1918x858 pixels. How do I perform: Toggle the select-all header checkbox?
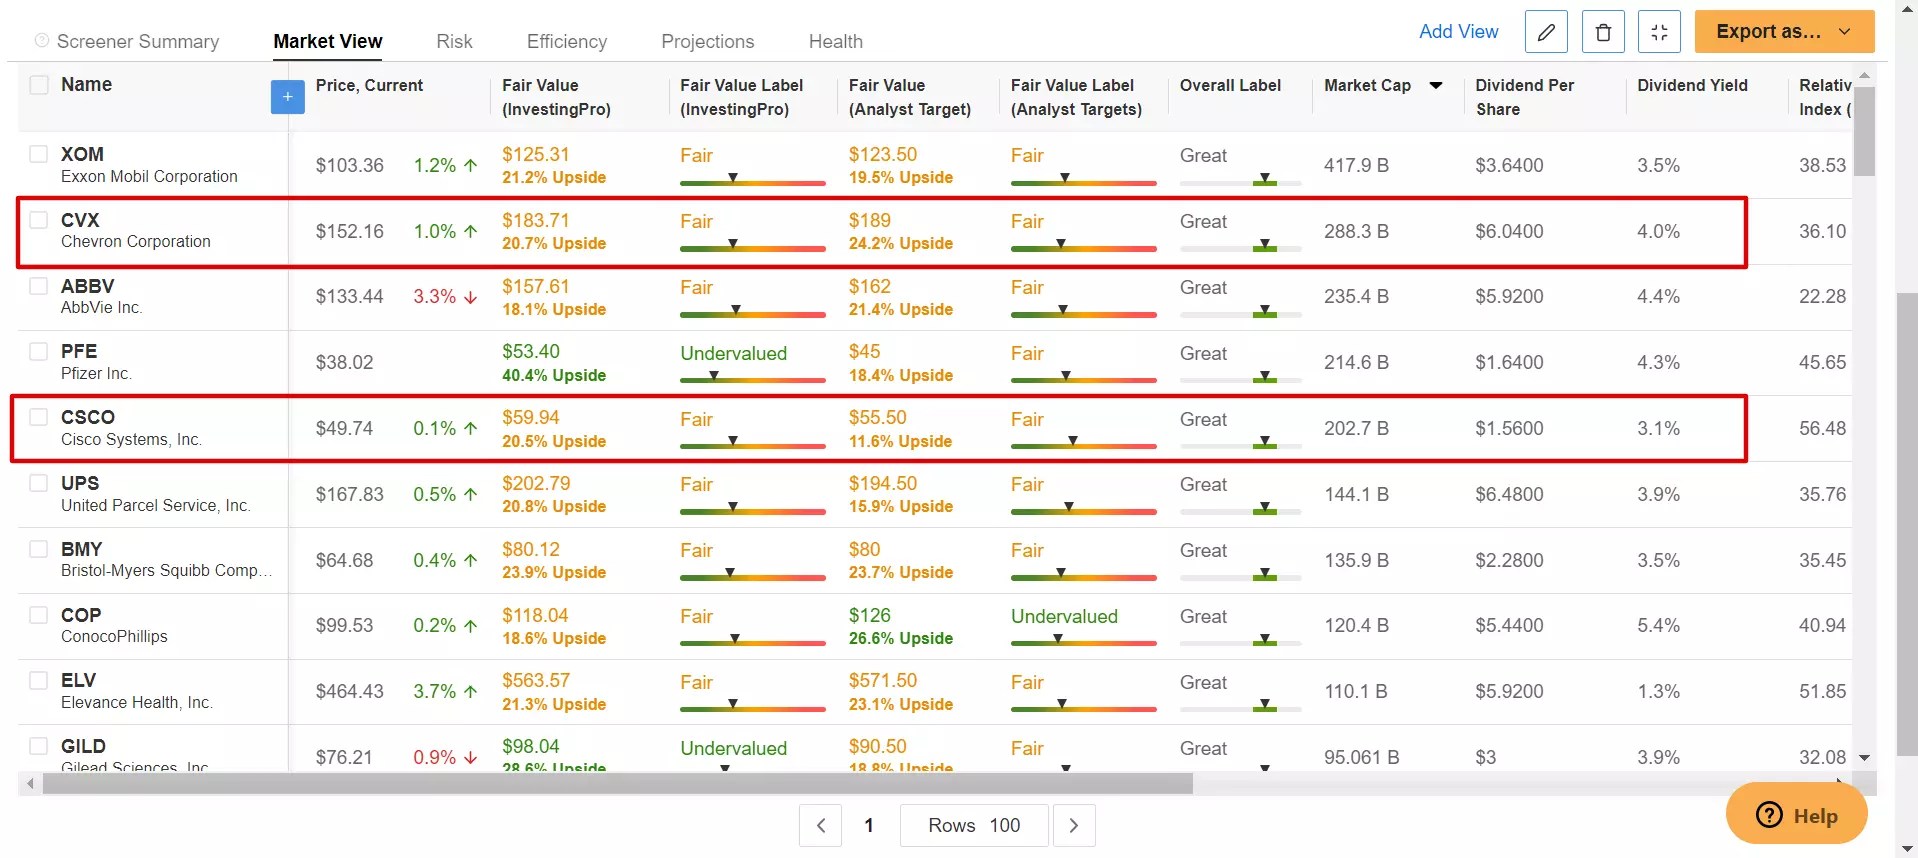coord(39,85)
